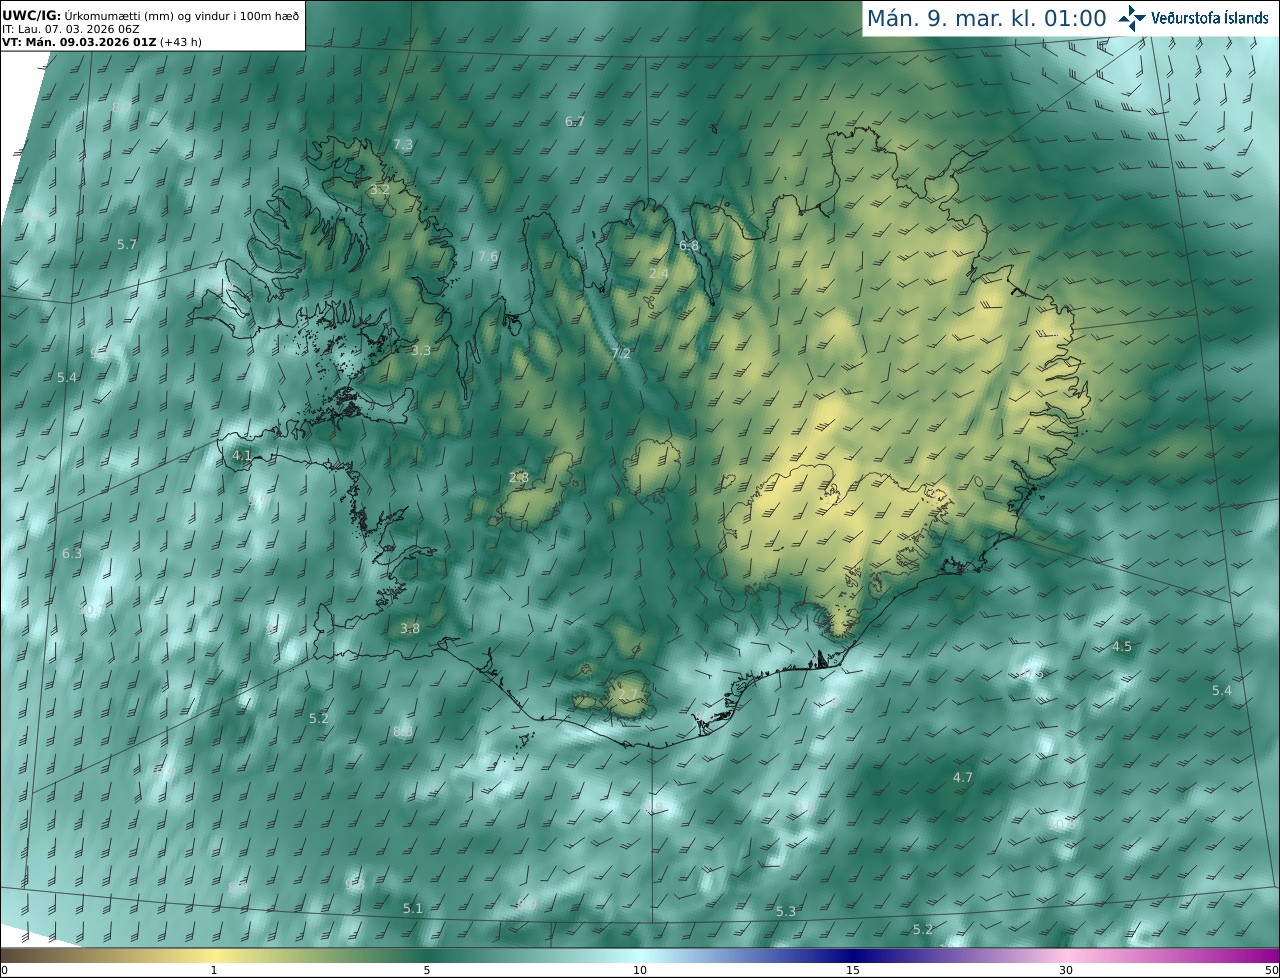The image size is (1280, 978).
Task: Select the 5.1 map value
Action: (413, 909)
